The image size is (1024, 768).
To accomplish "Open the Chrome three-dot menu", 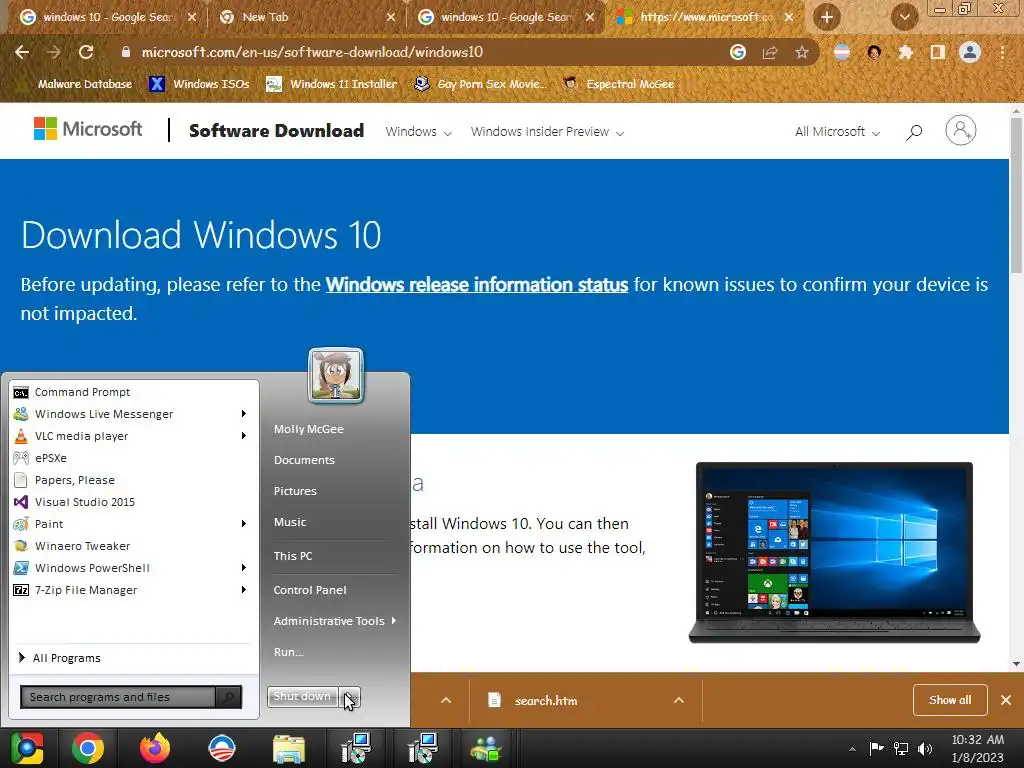I will pyautogui.click(x=1002, y=52).
